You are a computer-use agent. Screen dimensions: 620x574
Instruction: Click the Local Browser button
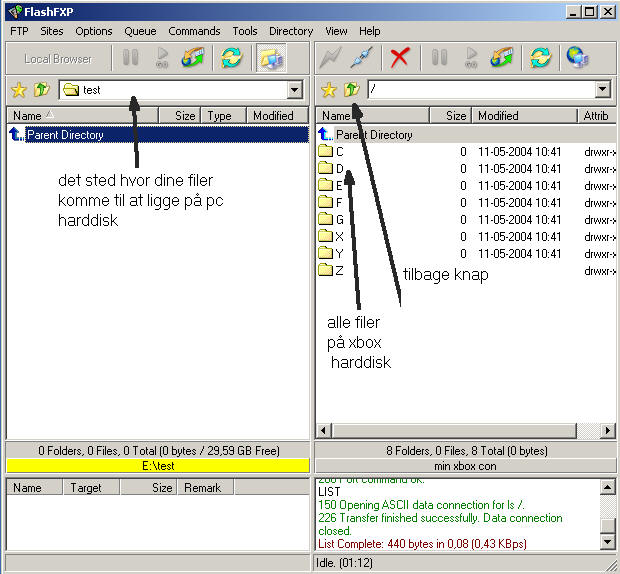pyautogui.click(x=58, y=59)
